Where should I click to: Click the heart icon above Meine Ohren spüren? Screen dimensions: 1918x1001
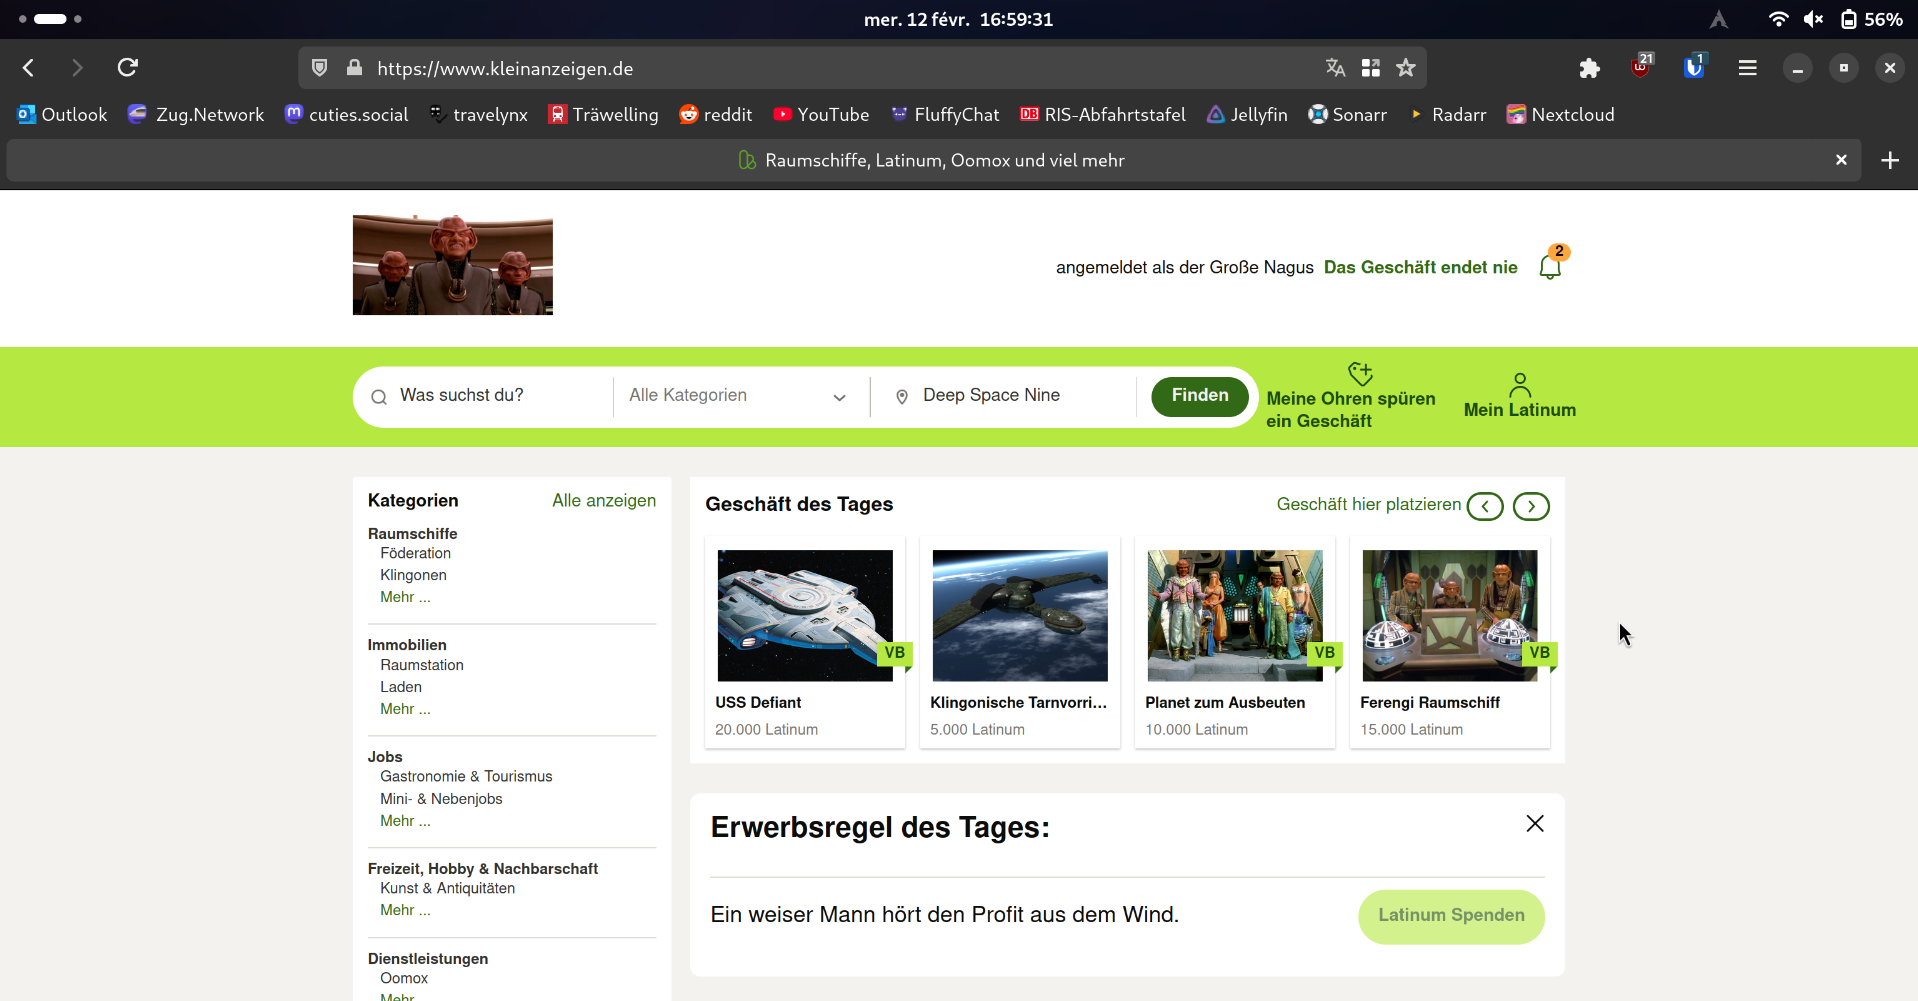(1359, 374)
